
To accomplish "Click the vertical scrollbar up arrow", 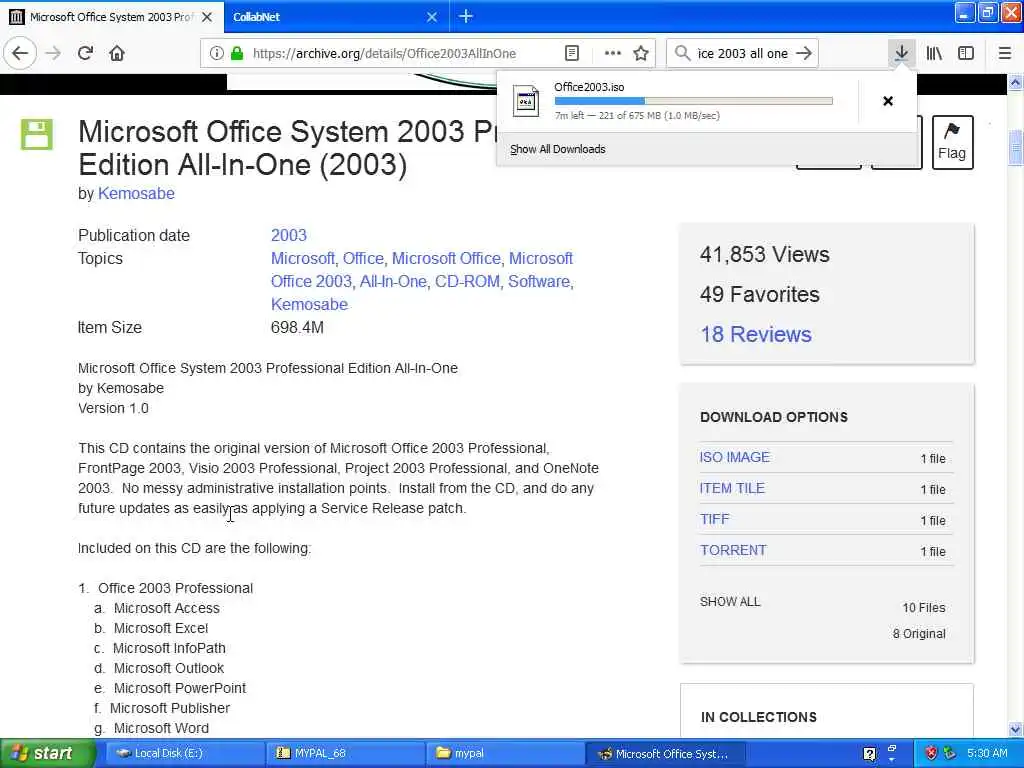I will pos(1015,82).
